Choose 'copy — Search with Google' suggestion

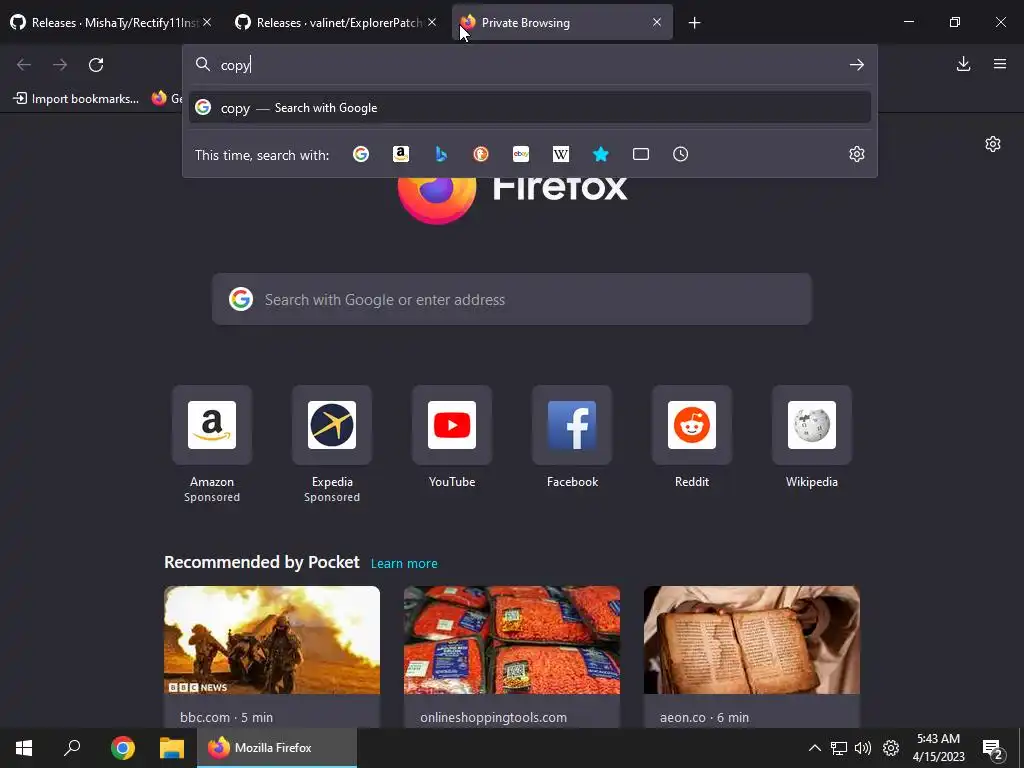point(530,108)
